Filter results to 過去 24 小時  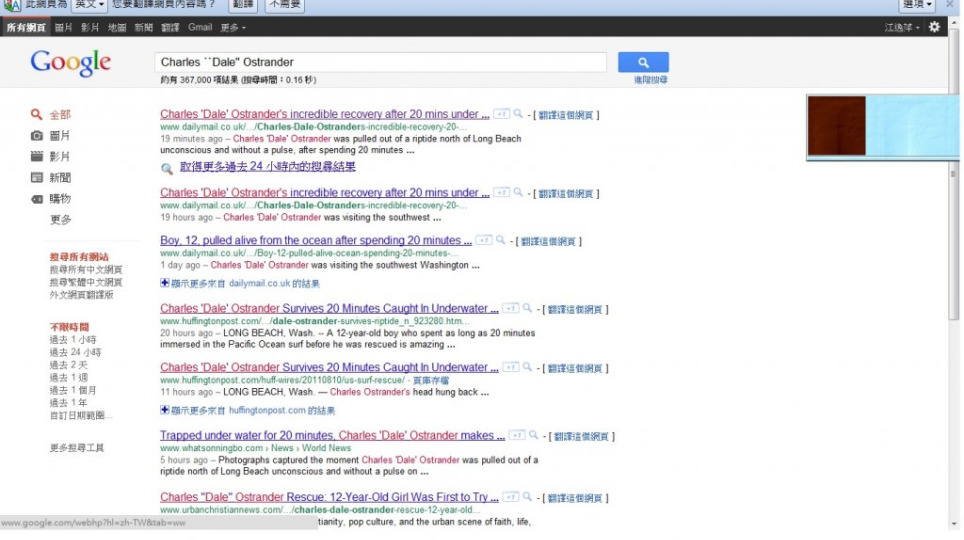coord(75,352)
